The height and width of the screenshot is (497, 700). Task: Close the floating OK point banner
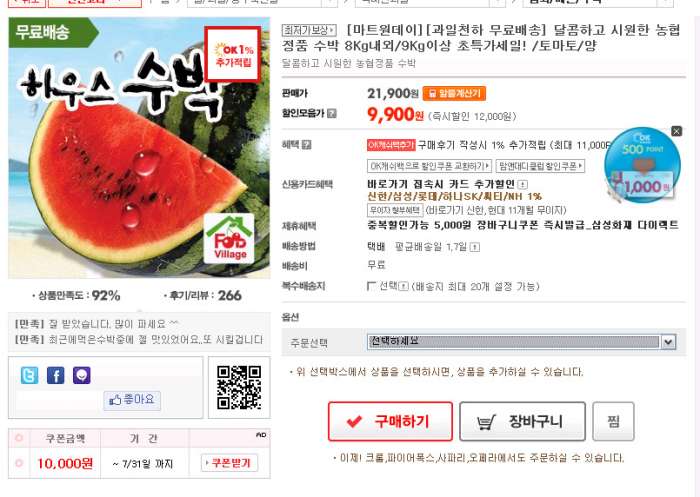(676, 131)
